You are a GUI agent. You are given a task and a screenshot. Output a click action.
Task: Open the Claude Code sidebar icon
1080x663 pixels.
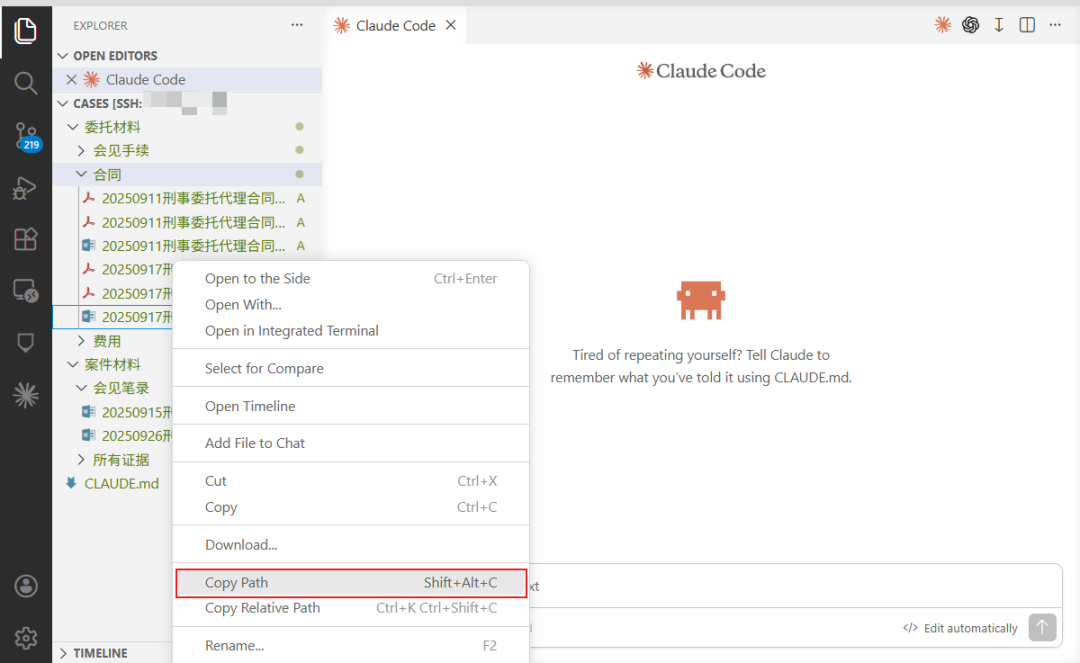tap(25, 395)
